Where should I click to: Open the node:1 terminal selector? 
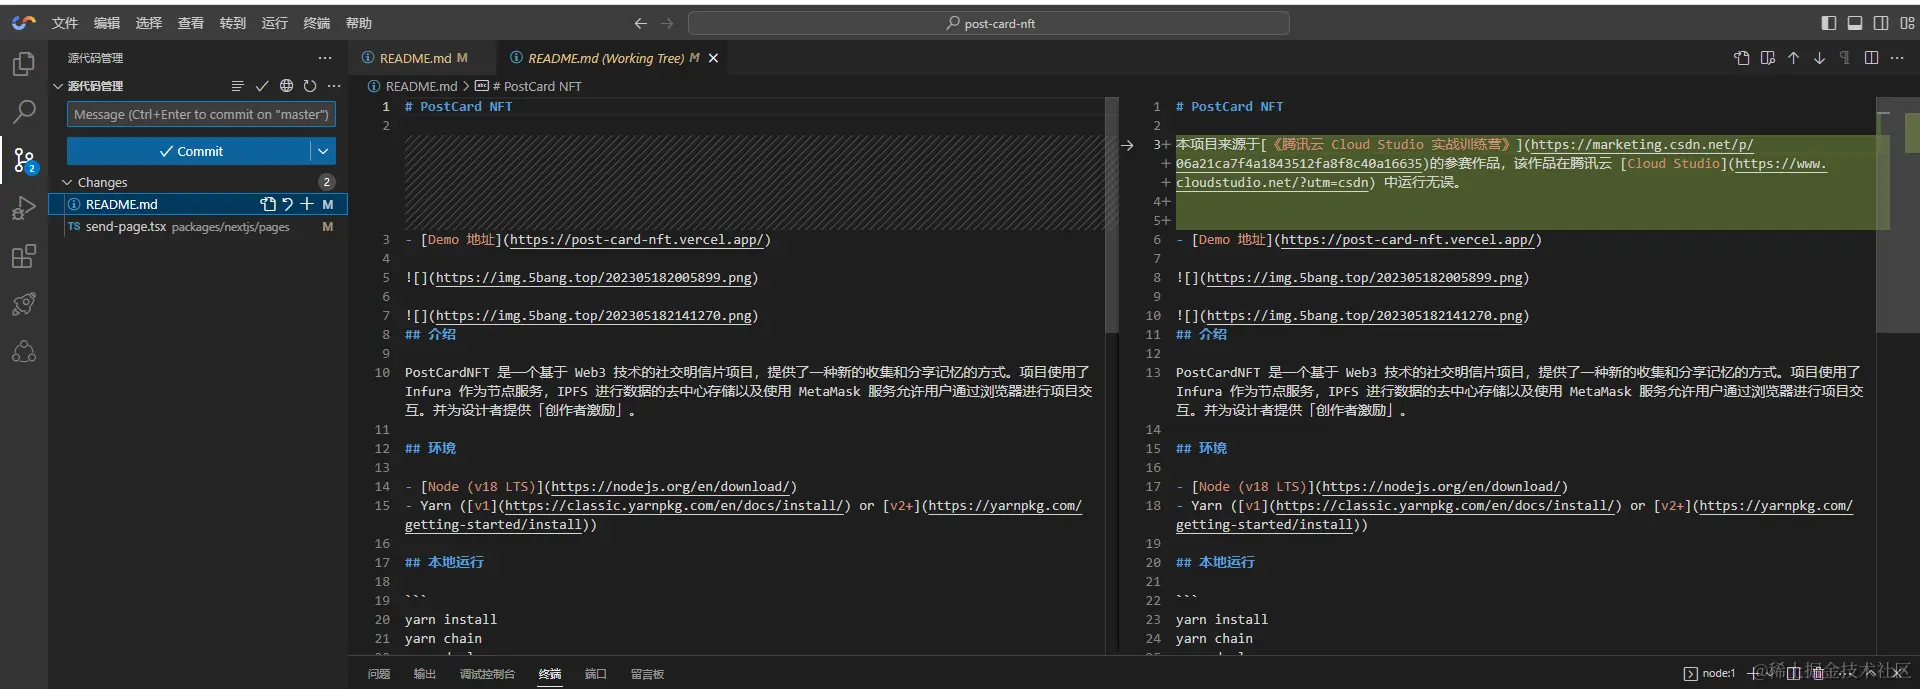coord(1709,673)
